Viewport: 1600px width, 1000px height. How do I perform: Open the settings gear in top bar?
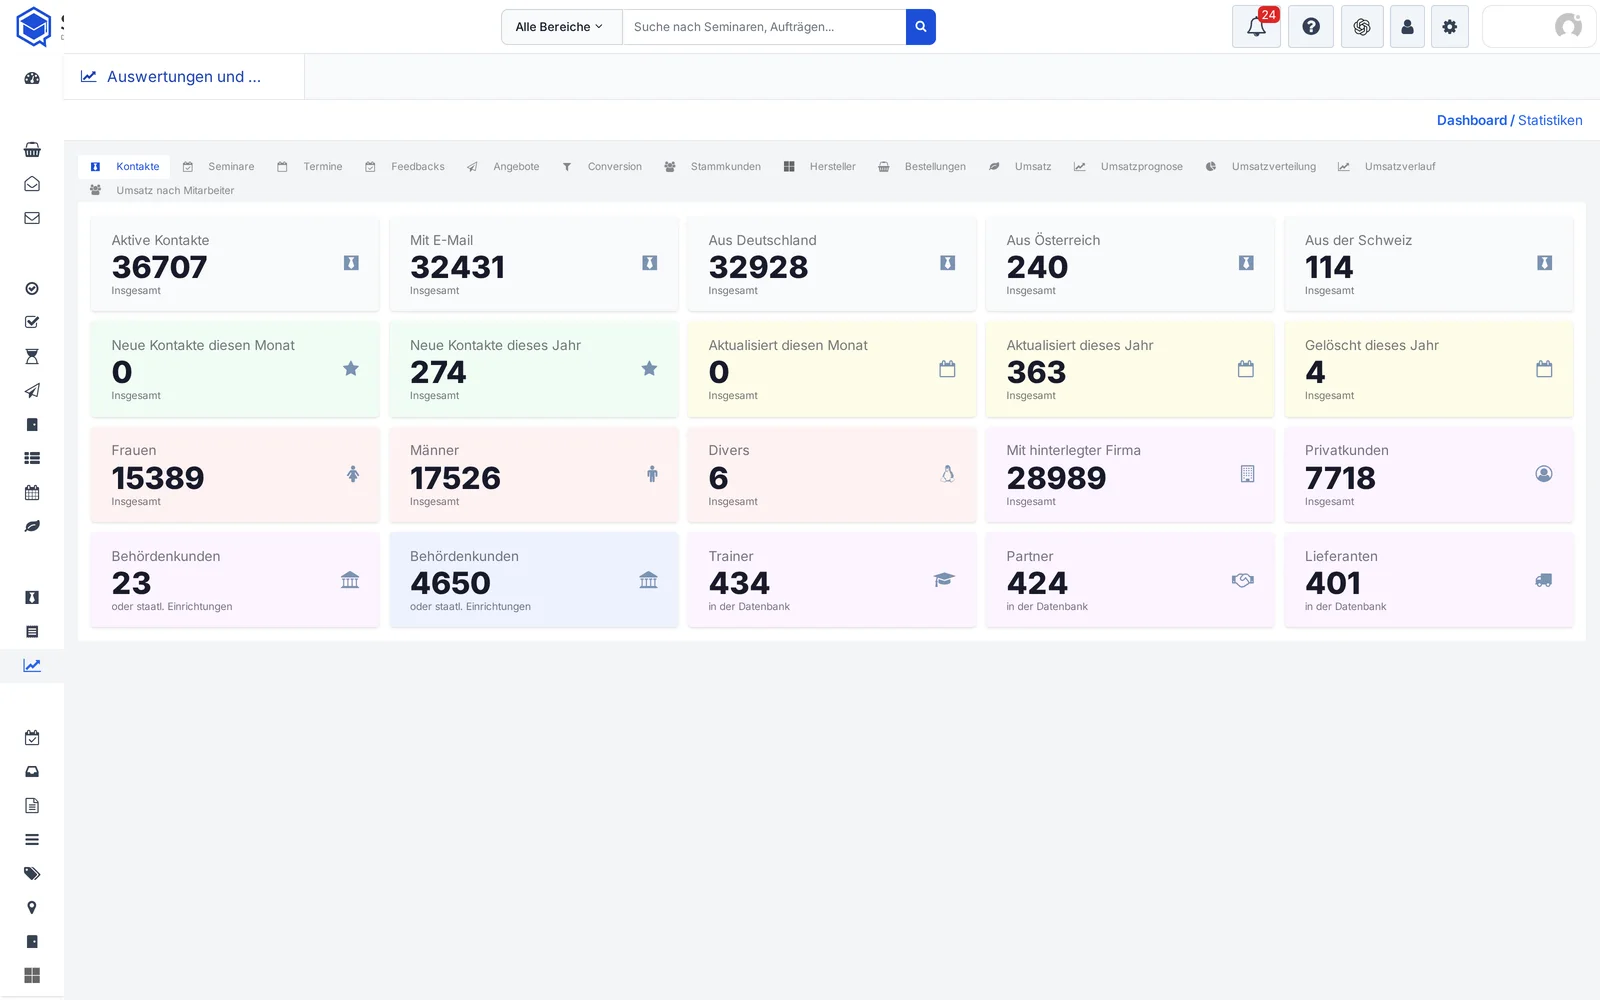click(1450, 27)
